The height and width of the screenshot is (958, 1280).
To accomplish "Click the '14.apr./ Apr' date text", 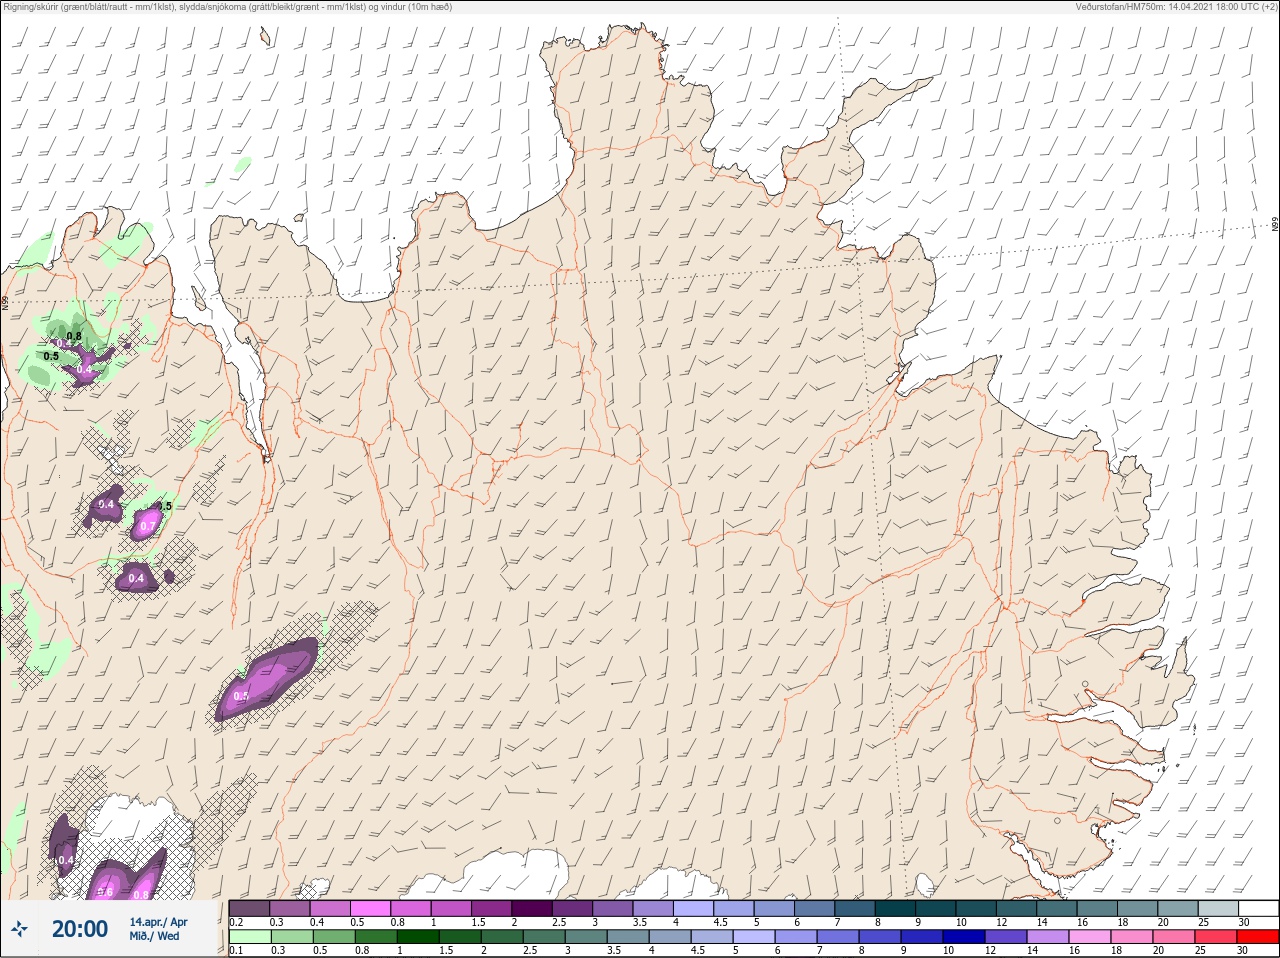I will pyautogui.click(x=158, y=921).
